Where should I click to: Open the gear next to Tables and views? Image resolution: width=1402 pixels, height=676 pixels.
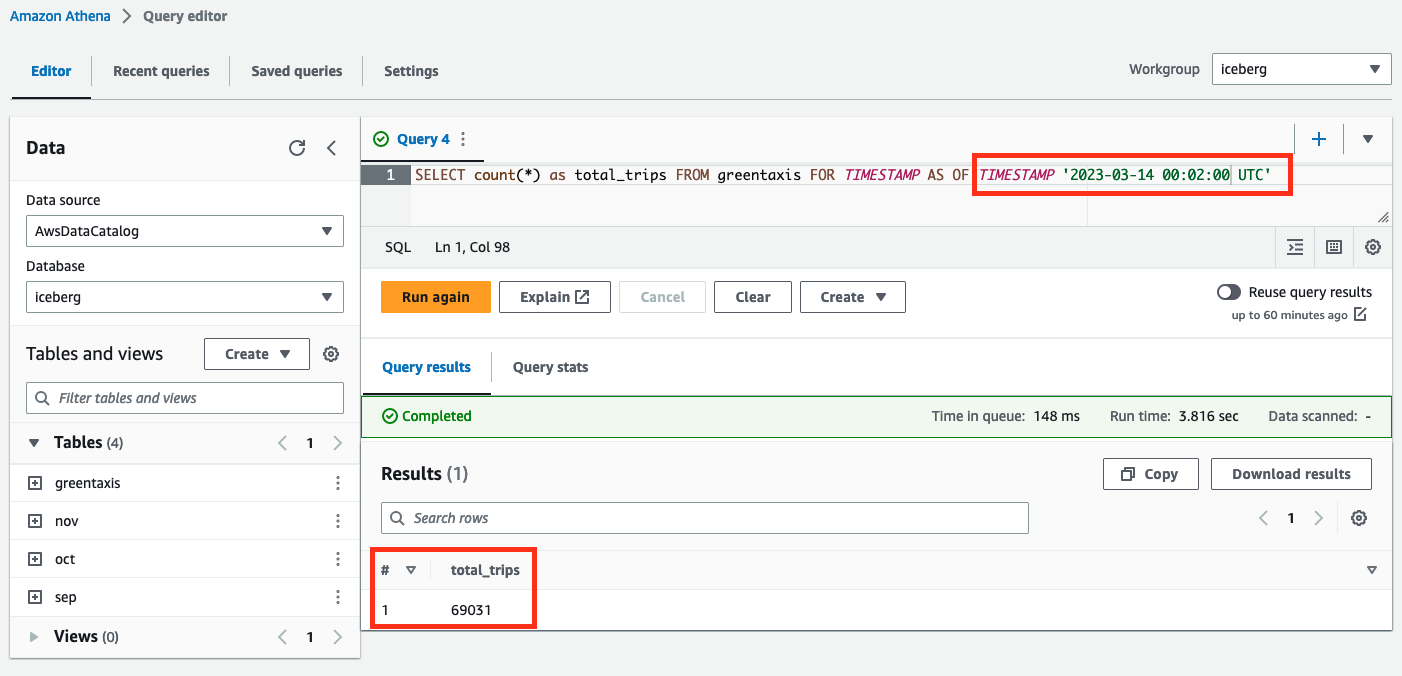[330, 353]
